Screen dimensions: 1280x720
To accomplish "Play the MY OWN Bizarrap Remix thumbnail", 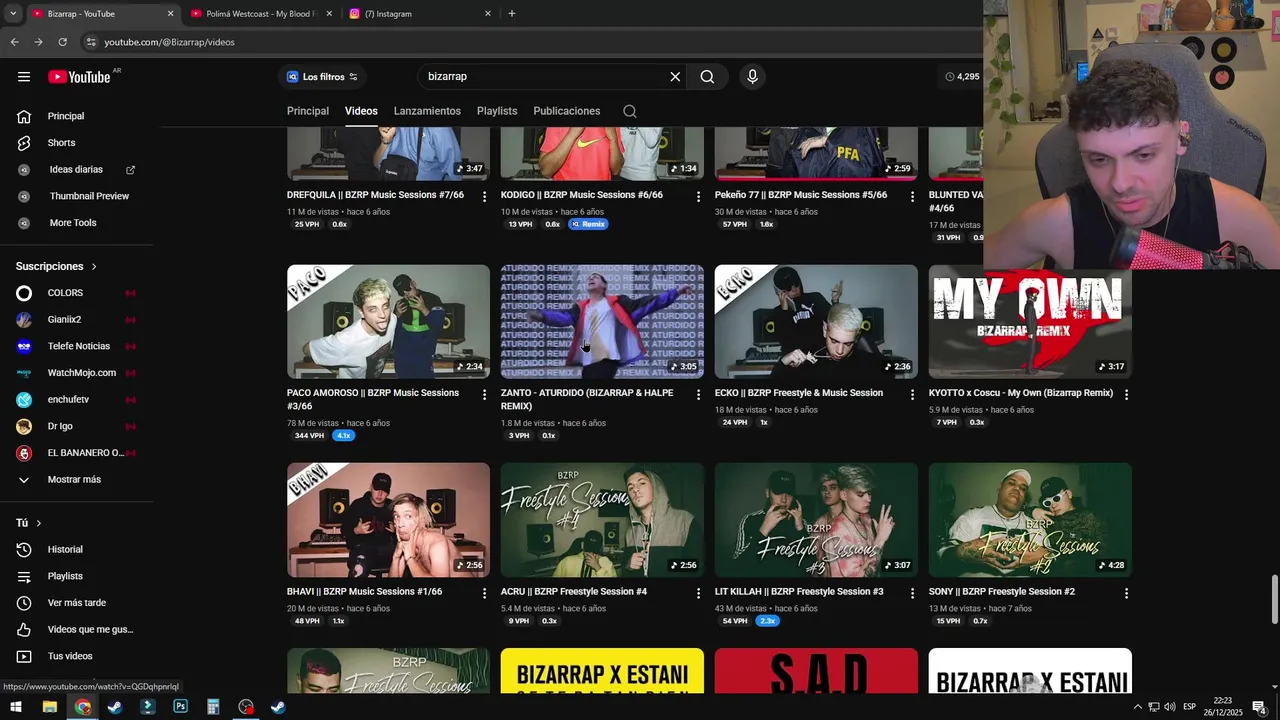I will 1030,322.
